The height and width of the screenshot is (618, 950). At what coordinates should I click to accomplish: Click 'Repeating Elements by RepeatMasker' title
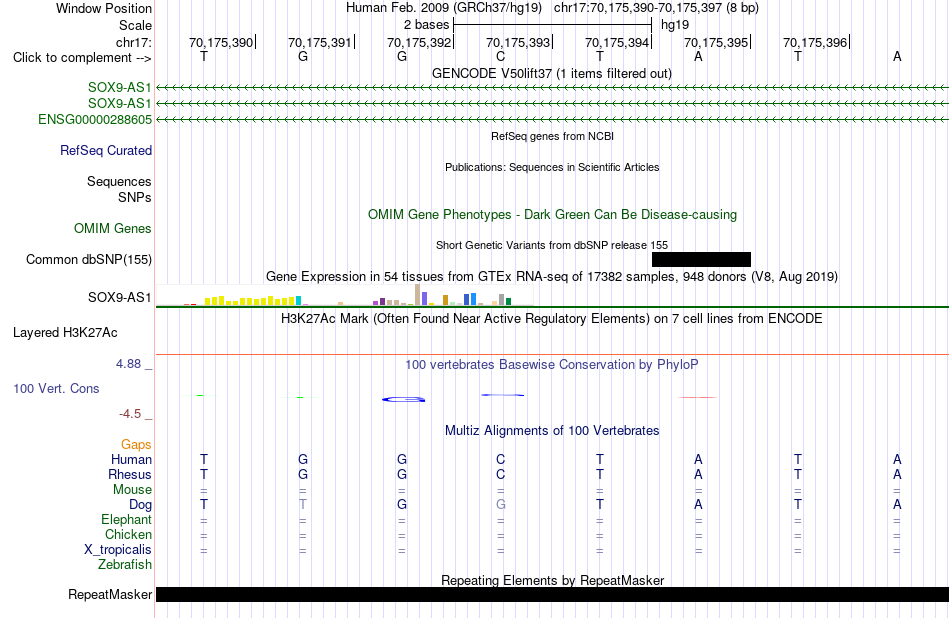tap(553, 580)
